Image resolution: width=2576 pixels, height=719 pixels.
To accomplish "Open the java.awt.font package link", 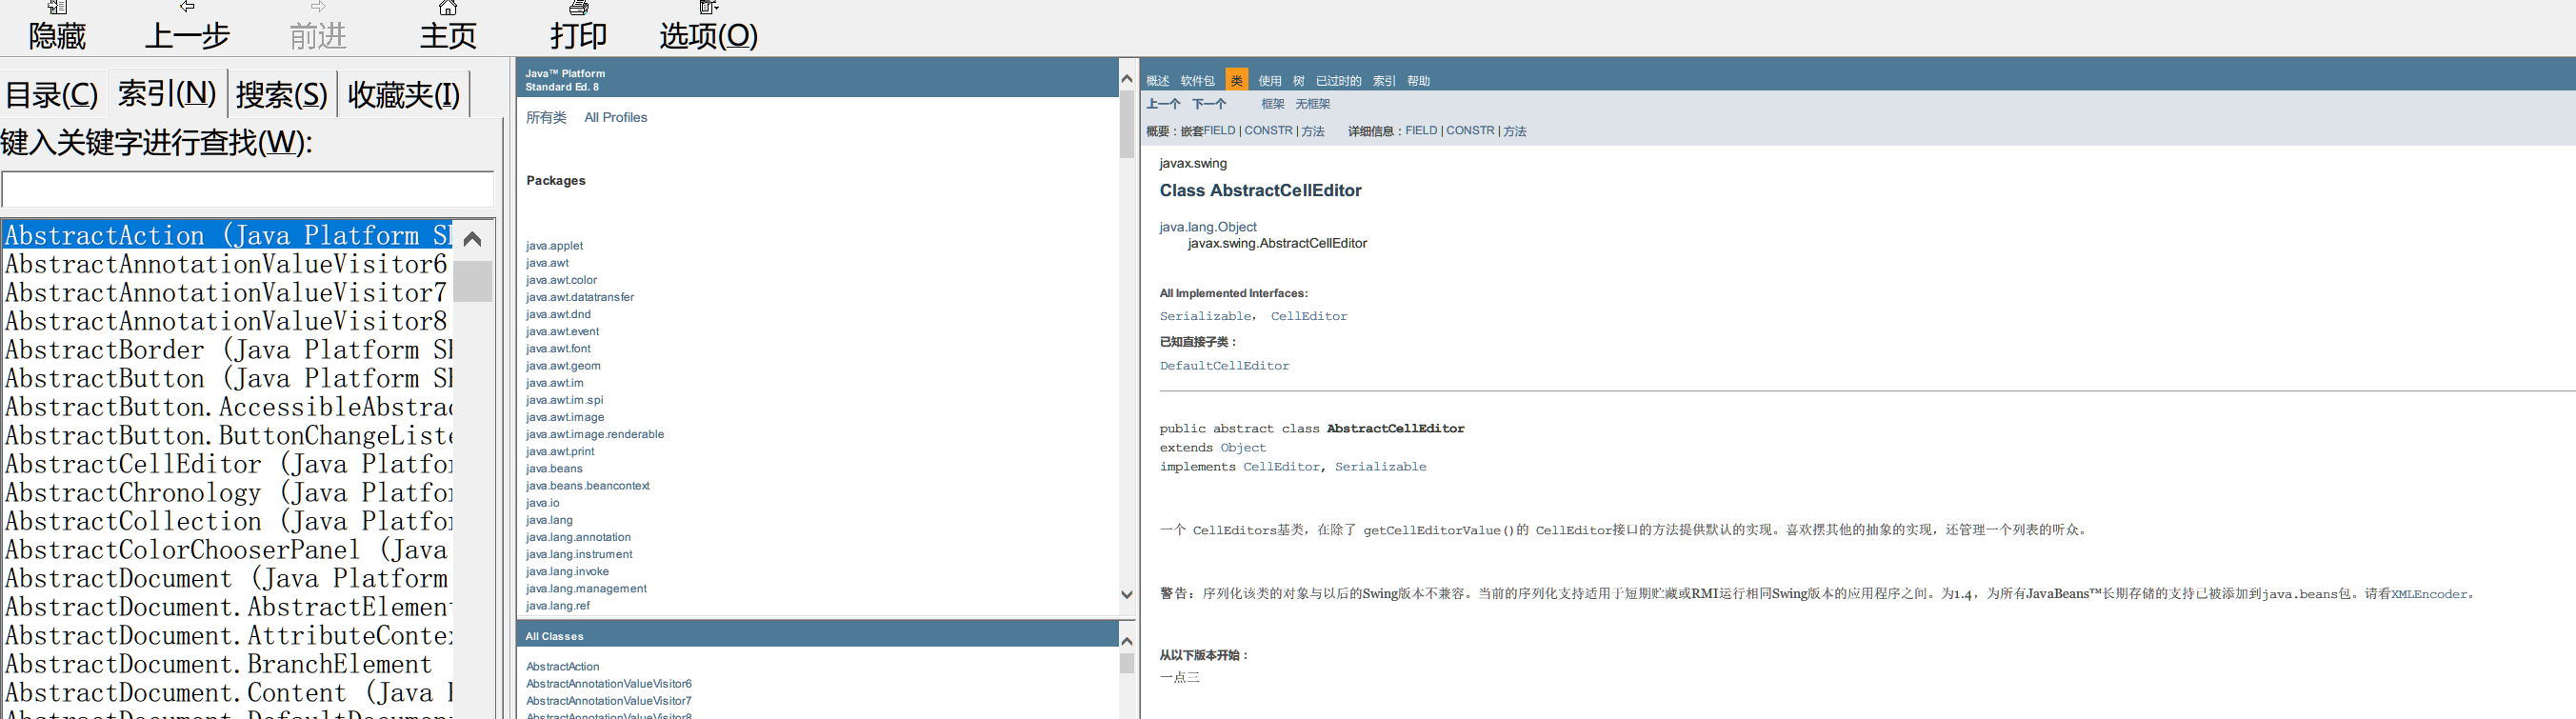I will pos(558,348).
